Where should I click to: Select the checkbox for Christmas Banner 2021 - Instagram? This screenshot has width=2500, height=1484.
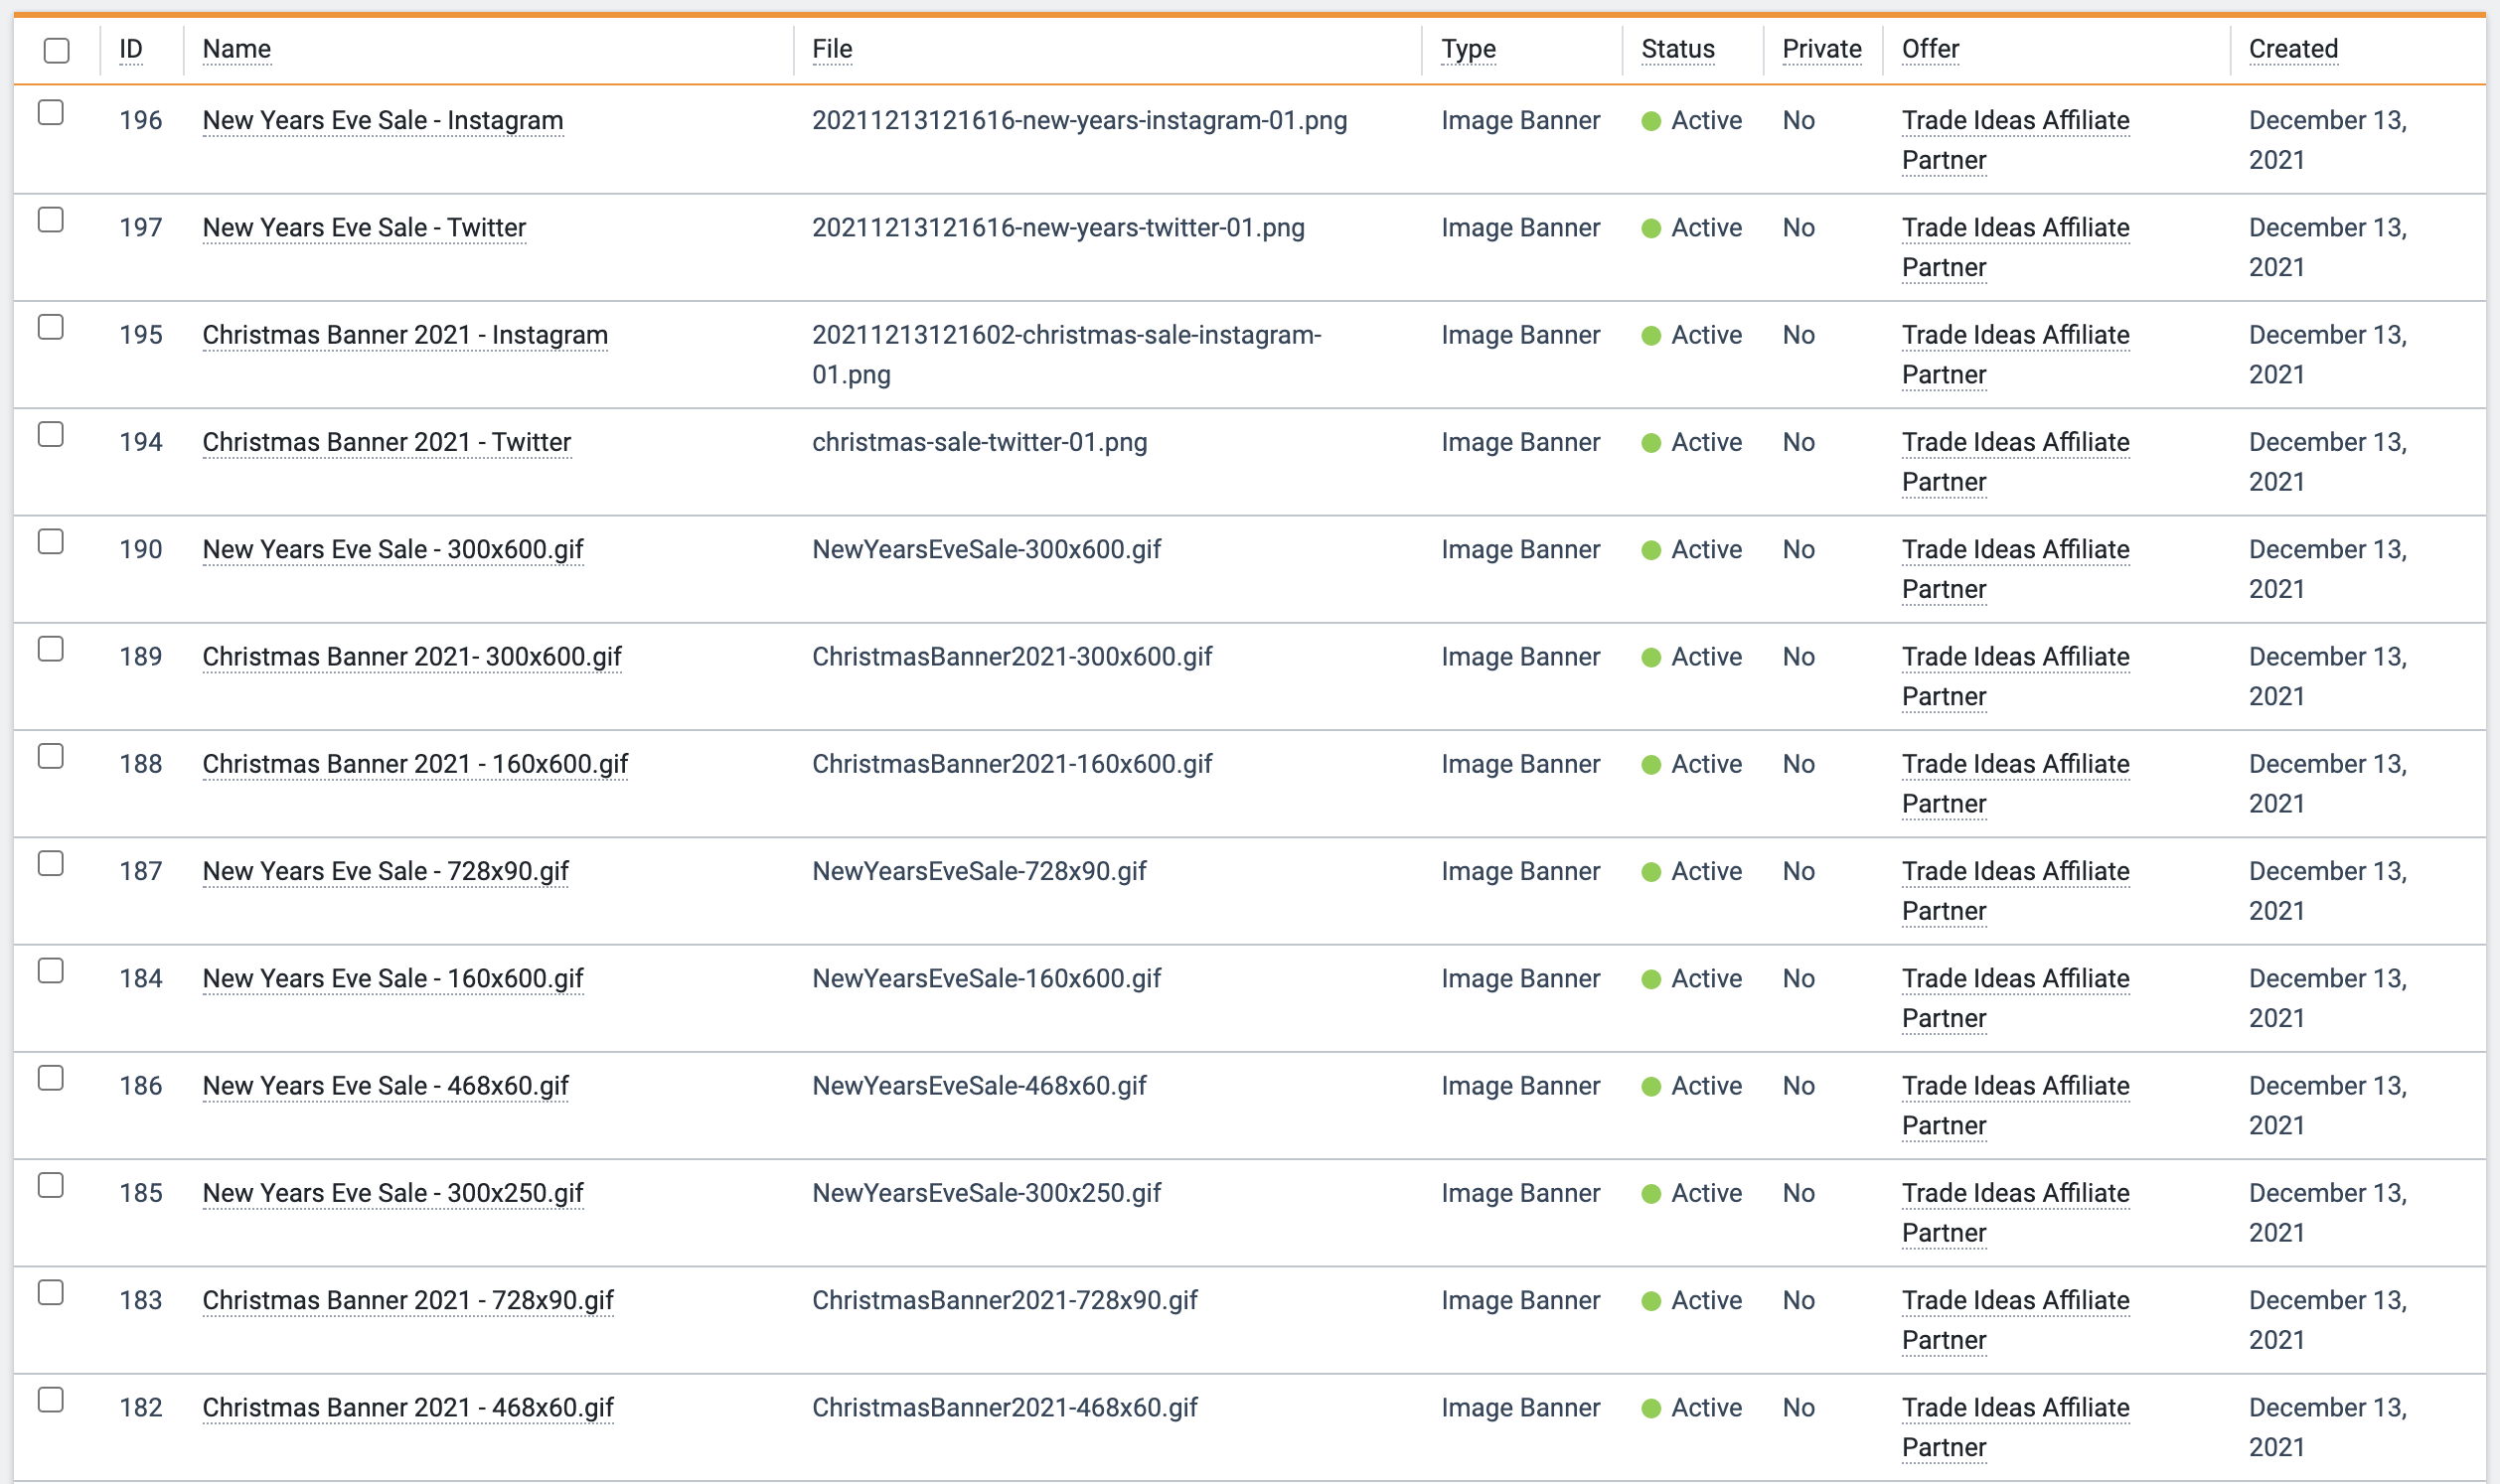(x=51, y=327)
